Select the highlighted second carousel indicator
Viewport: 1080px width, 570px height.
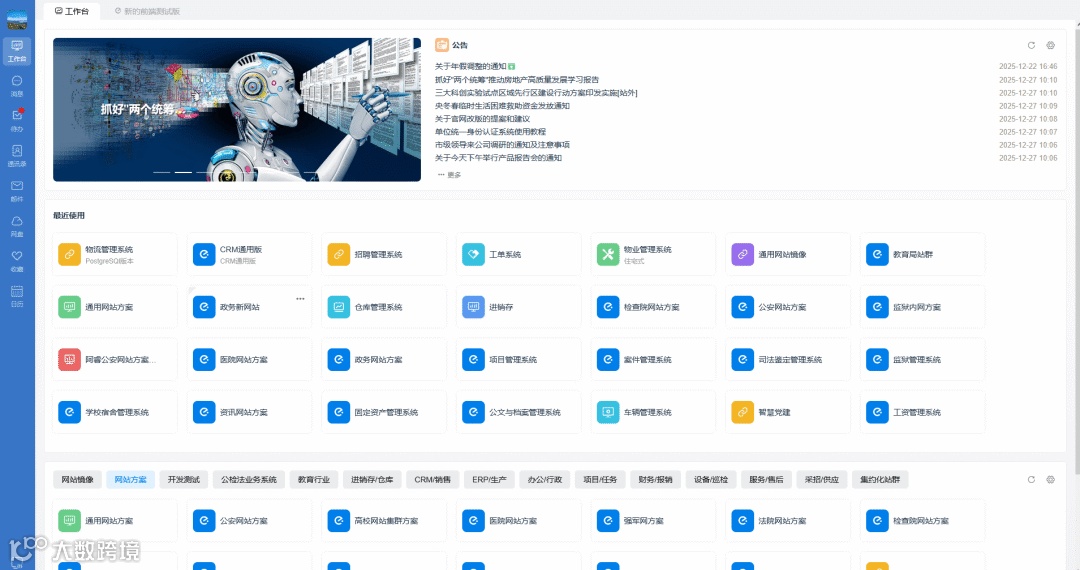[183, 172]
